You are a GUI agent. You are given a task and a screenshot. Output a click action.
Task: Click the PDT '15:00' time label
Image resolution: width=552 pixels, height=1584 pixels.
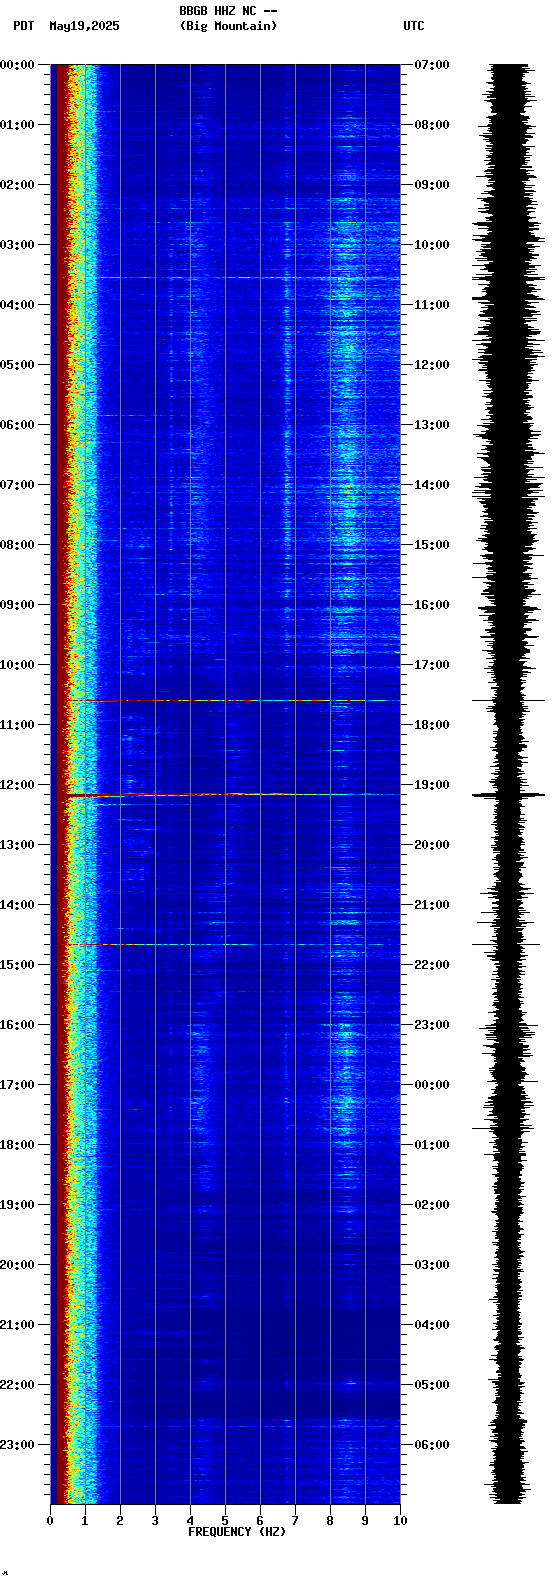point(18,965)
